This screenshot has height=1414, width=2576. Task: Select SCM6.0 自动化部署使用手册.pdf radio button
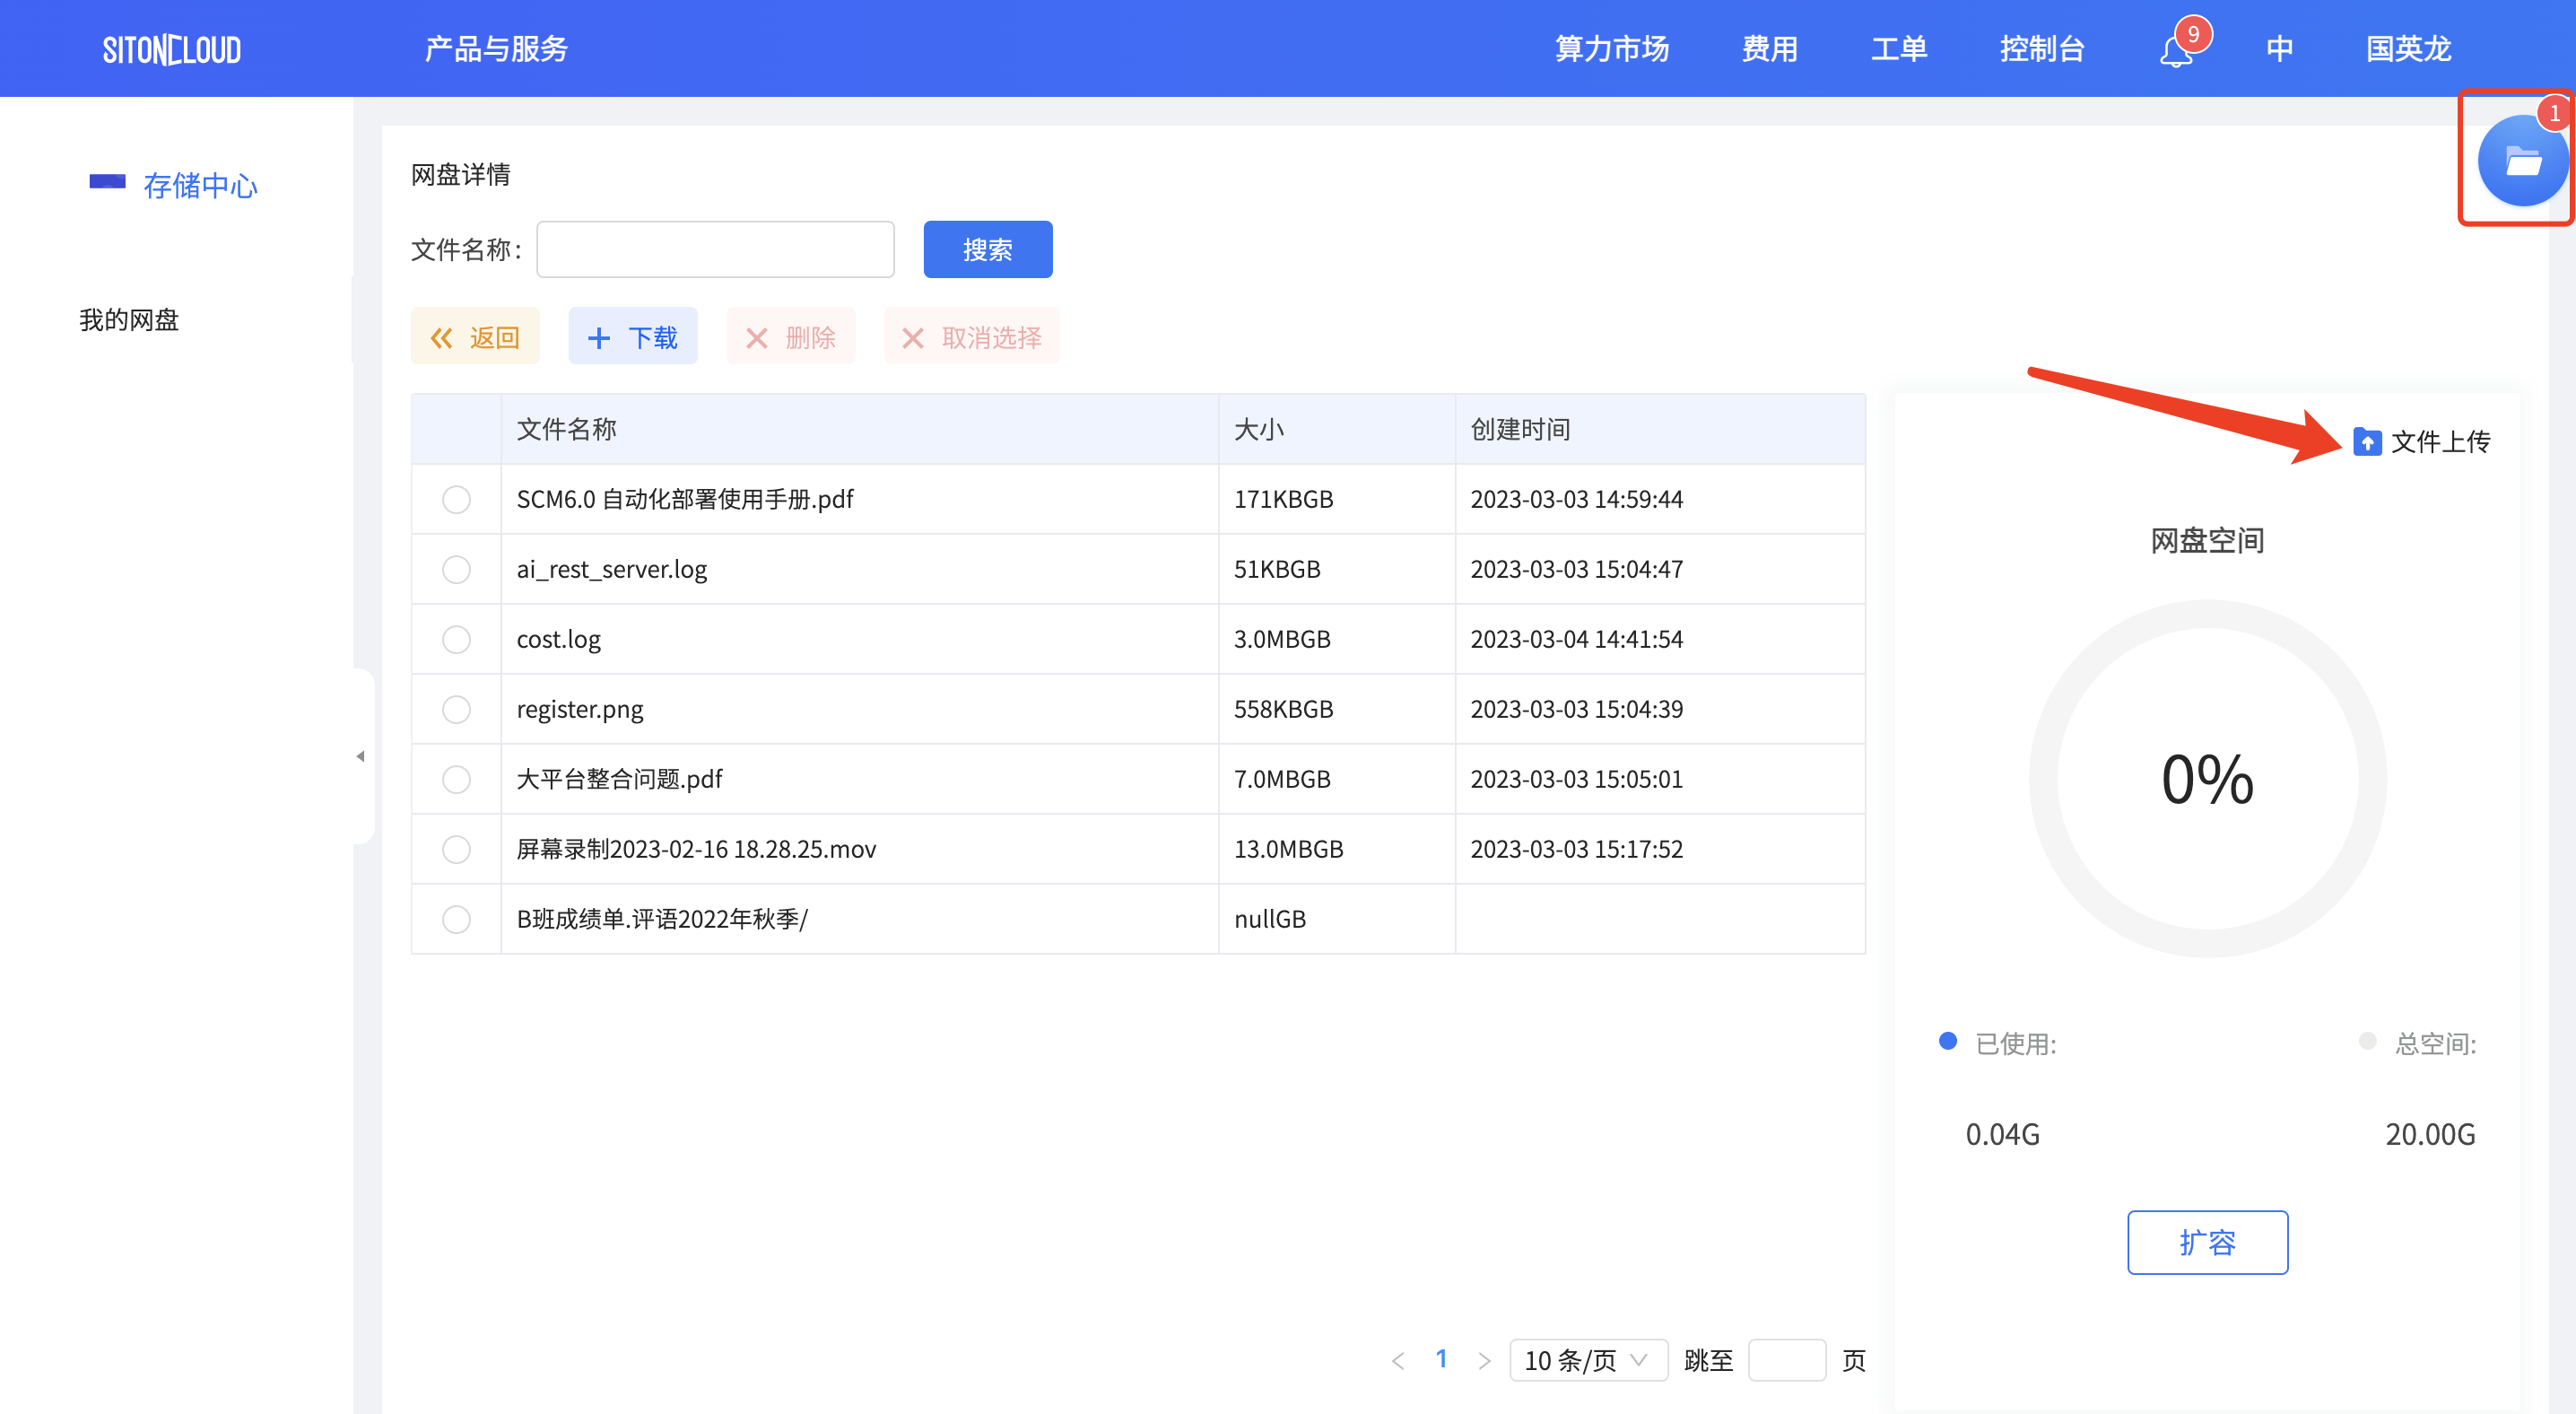[456, 499]
